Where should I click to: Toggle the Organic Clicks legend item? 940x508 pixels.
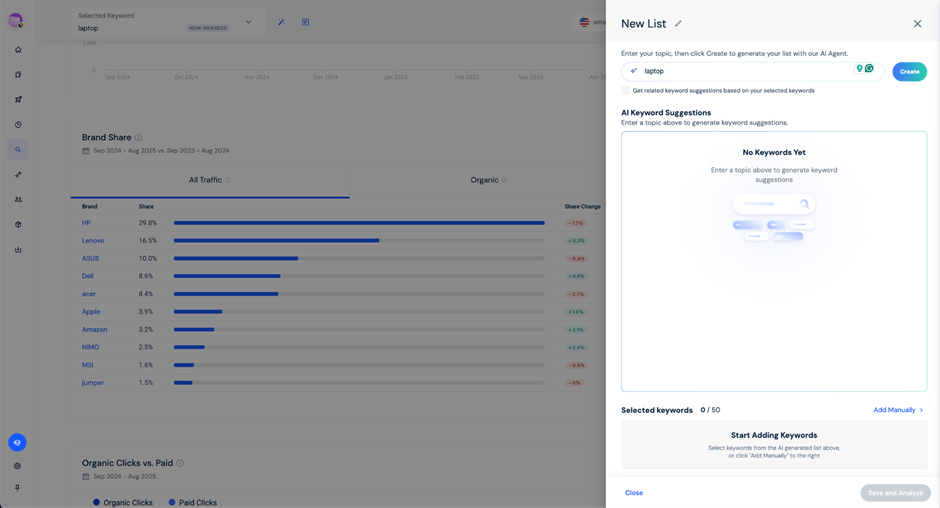123,503
